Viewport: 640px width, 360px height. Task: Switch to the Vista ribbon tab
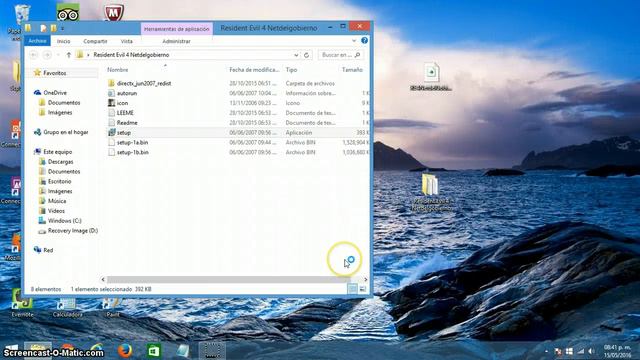click(x=127, y=41)
